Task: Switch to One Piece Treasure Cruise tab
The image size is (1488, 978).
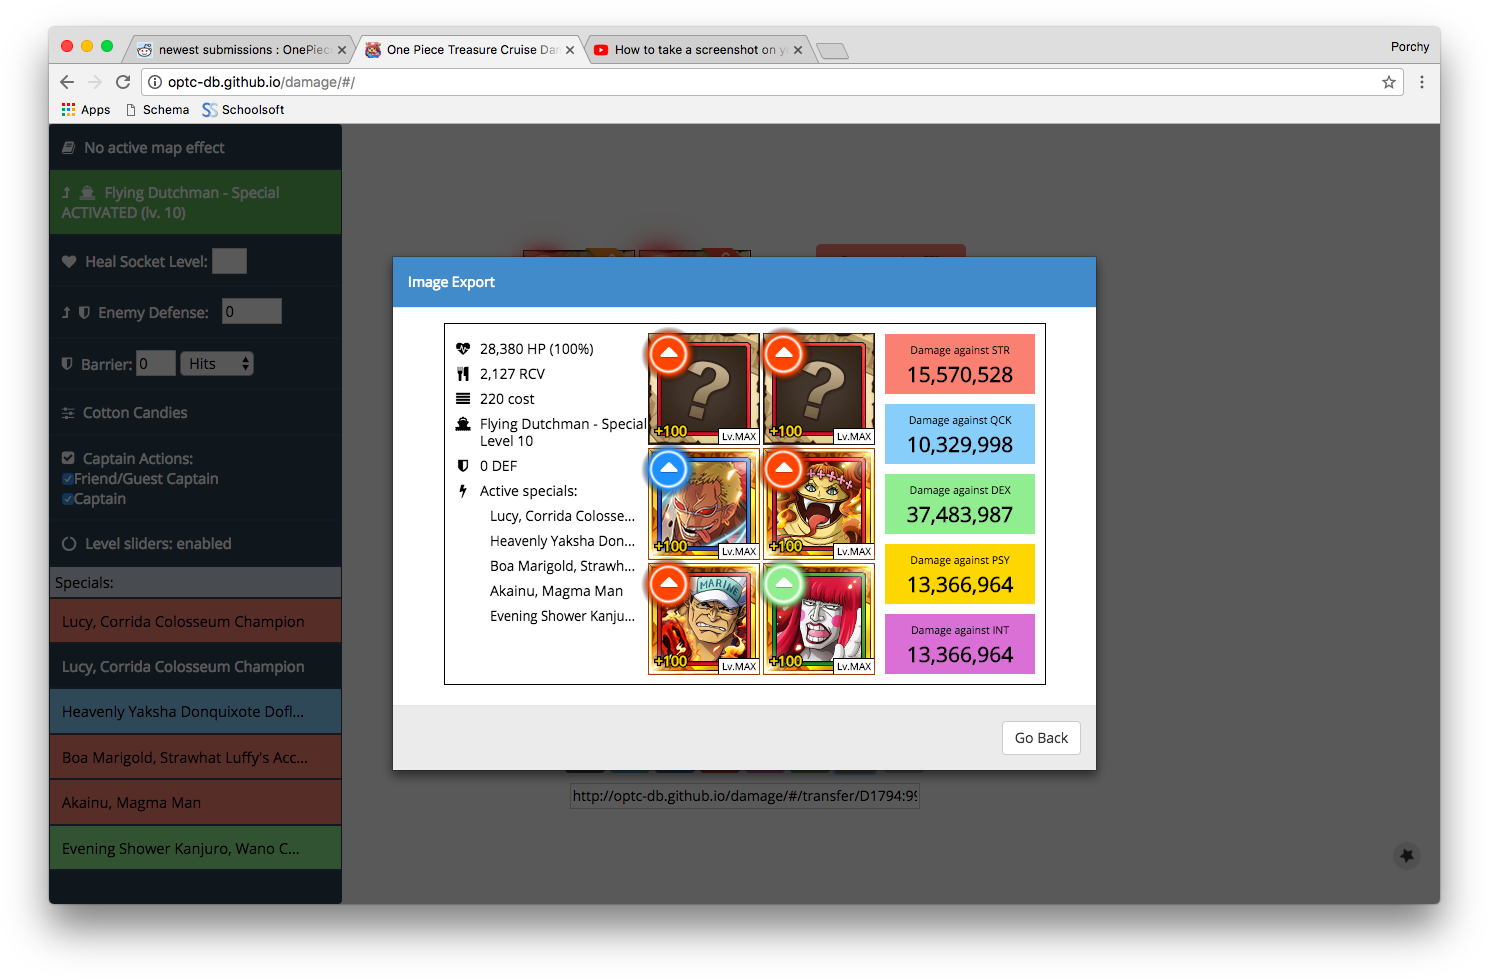Action: pos(468,50)
